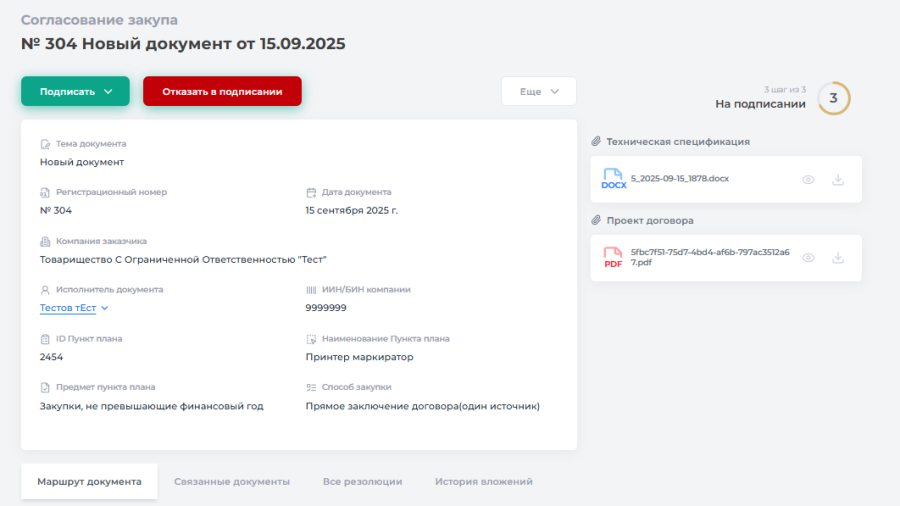The width and height of the screenshot is (900, 506).
Task: Preview the PDF file with eye icon
Action: (x=808, y=258)
